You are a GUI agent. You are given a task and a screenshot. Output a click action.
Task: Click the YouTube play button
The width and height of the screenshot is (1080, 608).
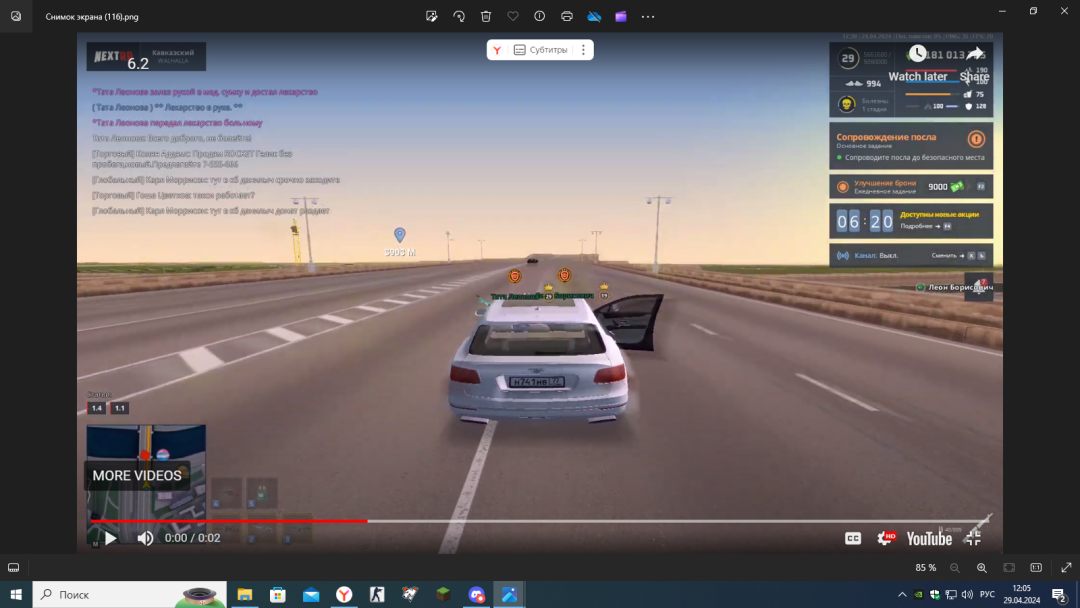[x=110, y=538]
